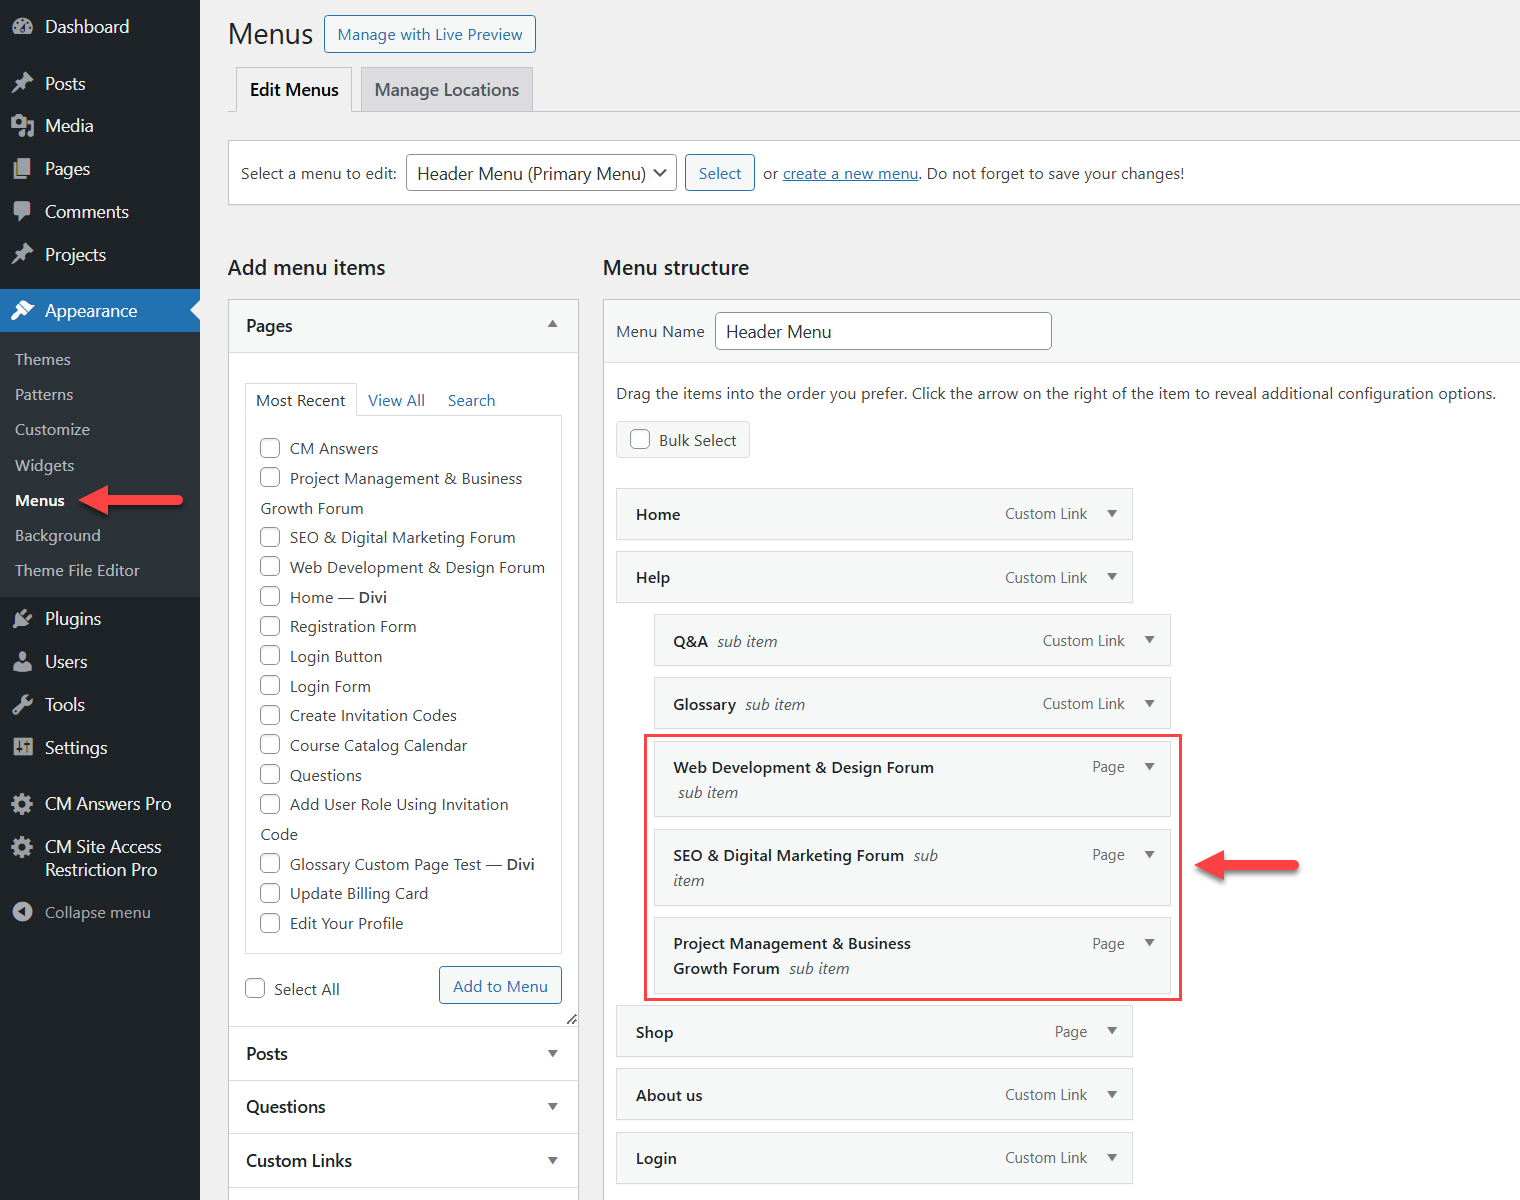The width and height of the screenshot is (1520, 1200).
Task: Click the Appearance paintbrush icon
Action: (22, 311)
